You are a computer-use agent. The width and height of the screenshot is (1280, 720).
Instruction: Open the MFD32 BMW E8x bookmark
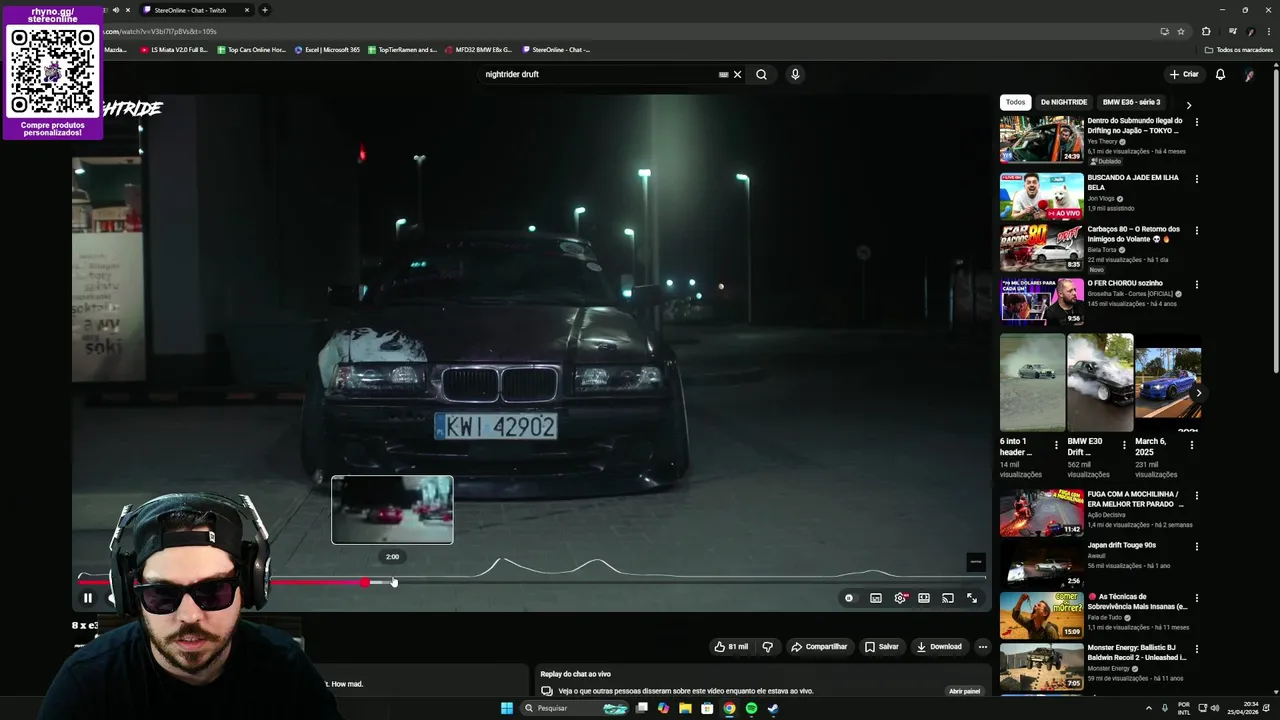click(x=478, y=49)
